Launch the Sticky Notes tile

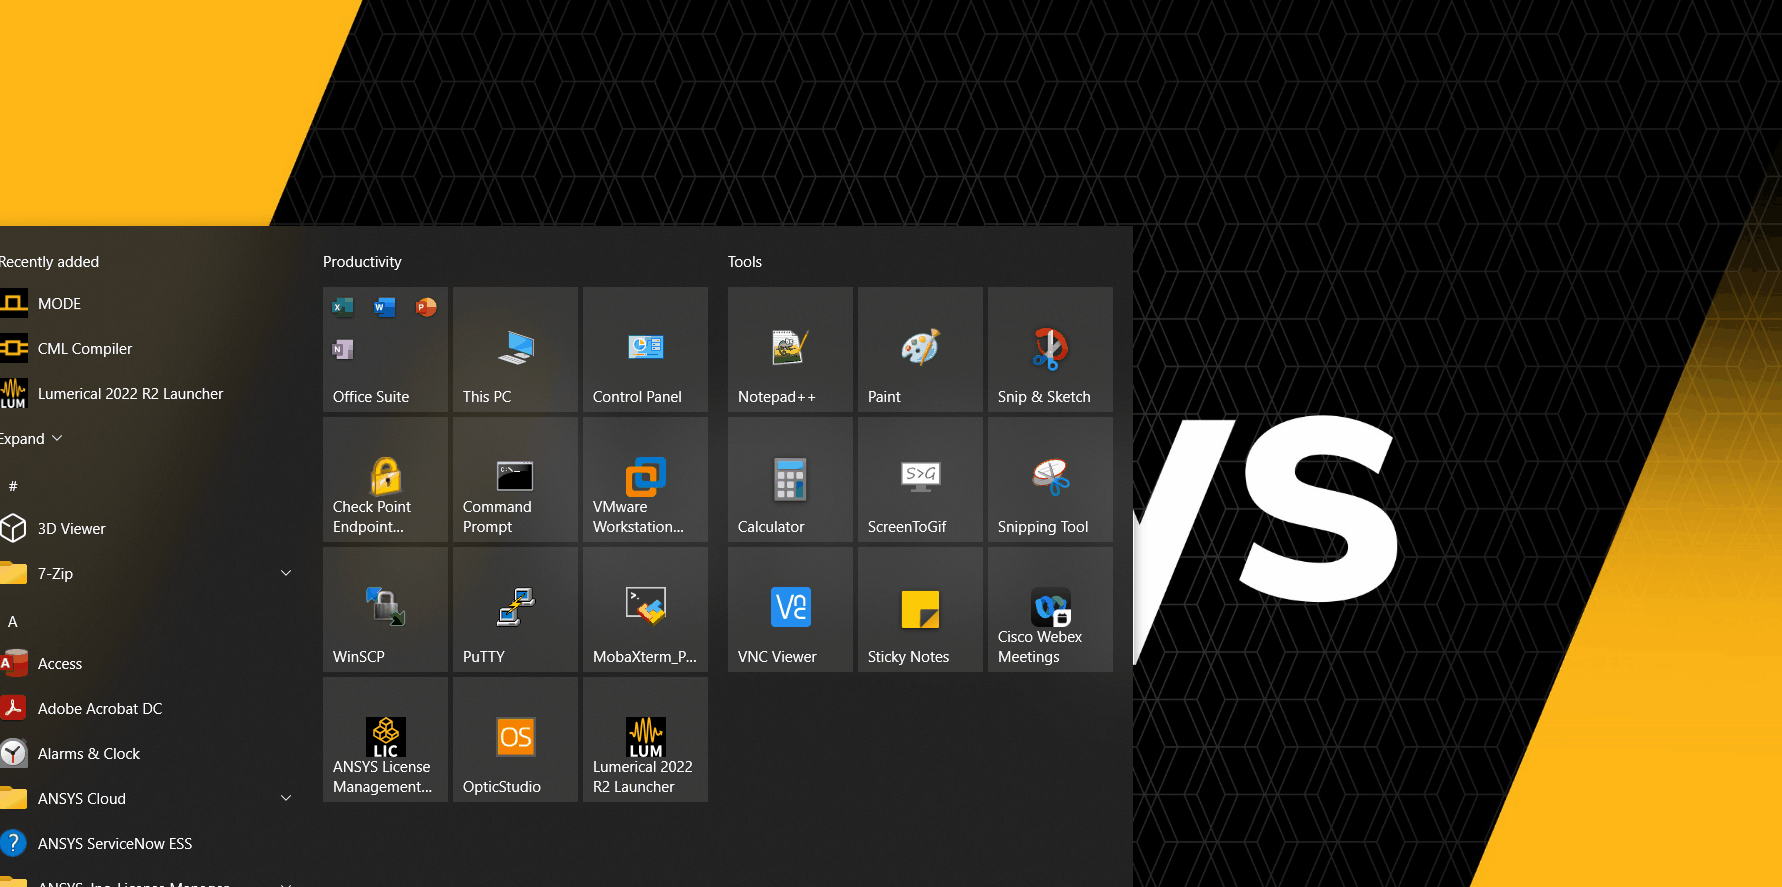point(920,609)
